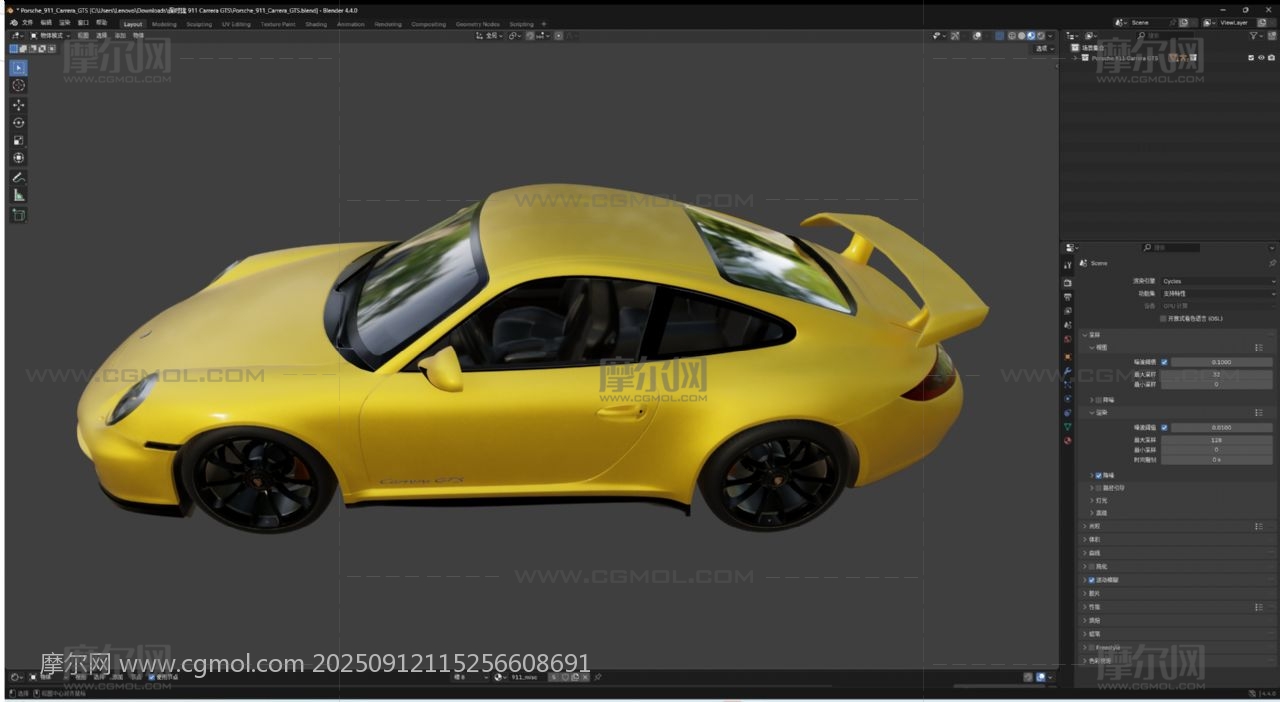Collapse the sampling section
This screenshot has width=1280, height=702.
(x=1084, y=335)
